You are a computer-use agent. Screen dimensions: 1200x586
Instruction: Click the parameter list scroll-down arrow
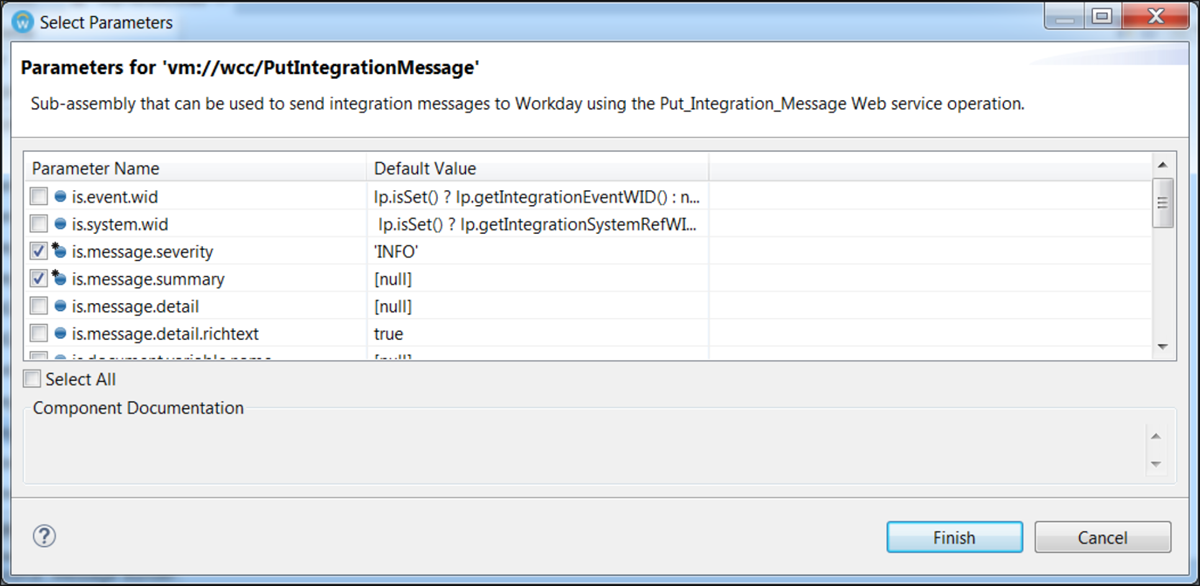(1161, 346)
